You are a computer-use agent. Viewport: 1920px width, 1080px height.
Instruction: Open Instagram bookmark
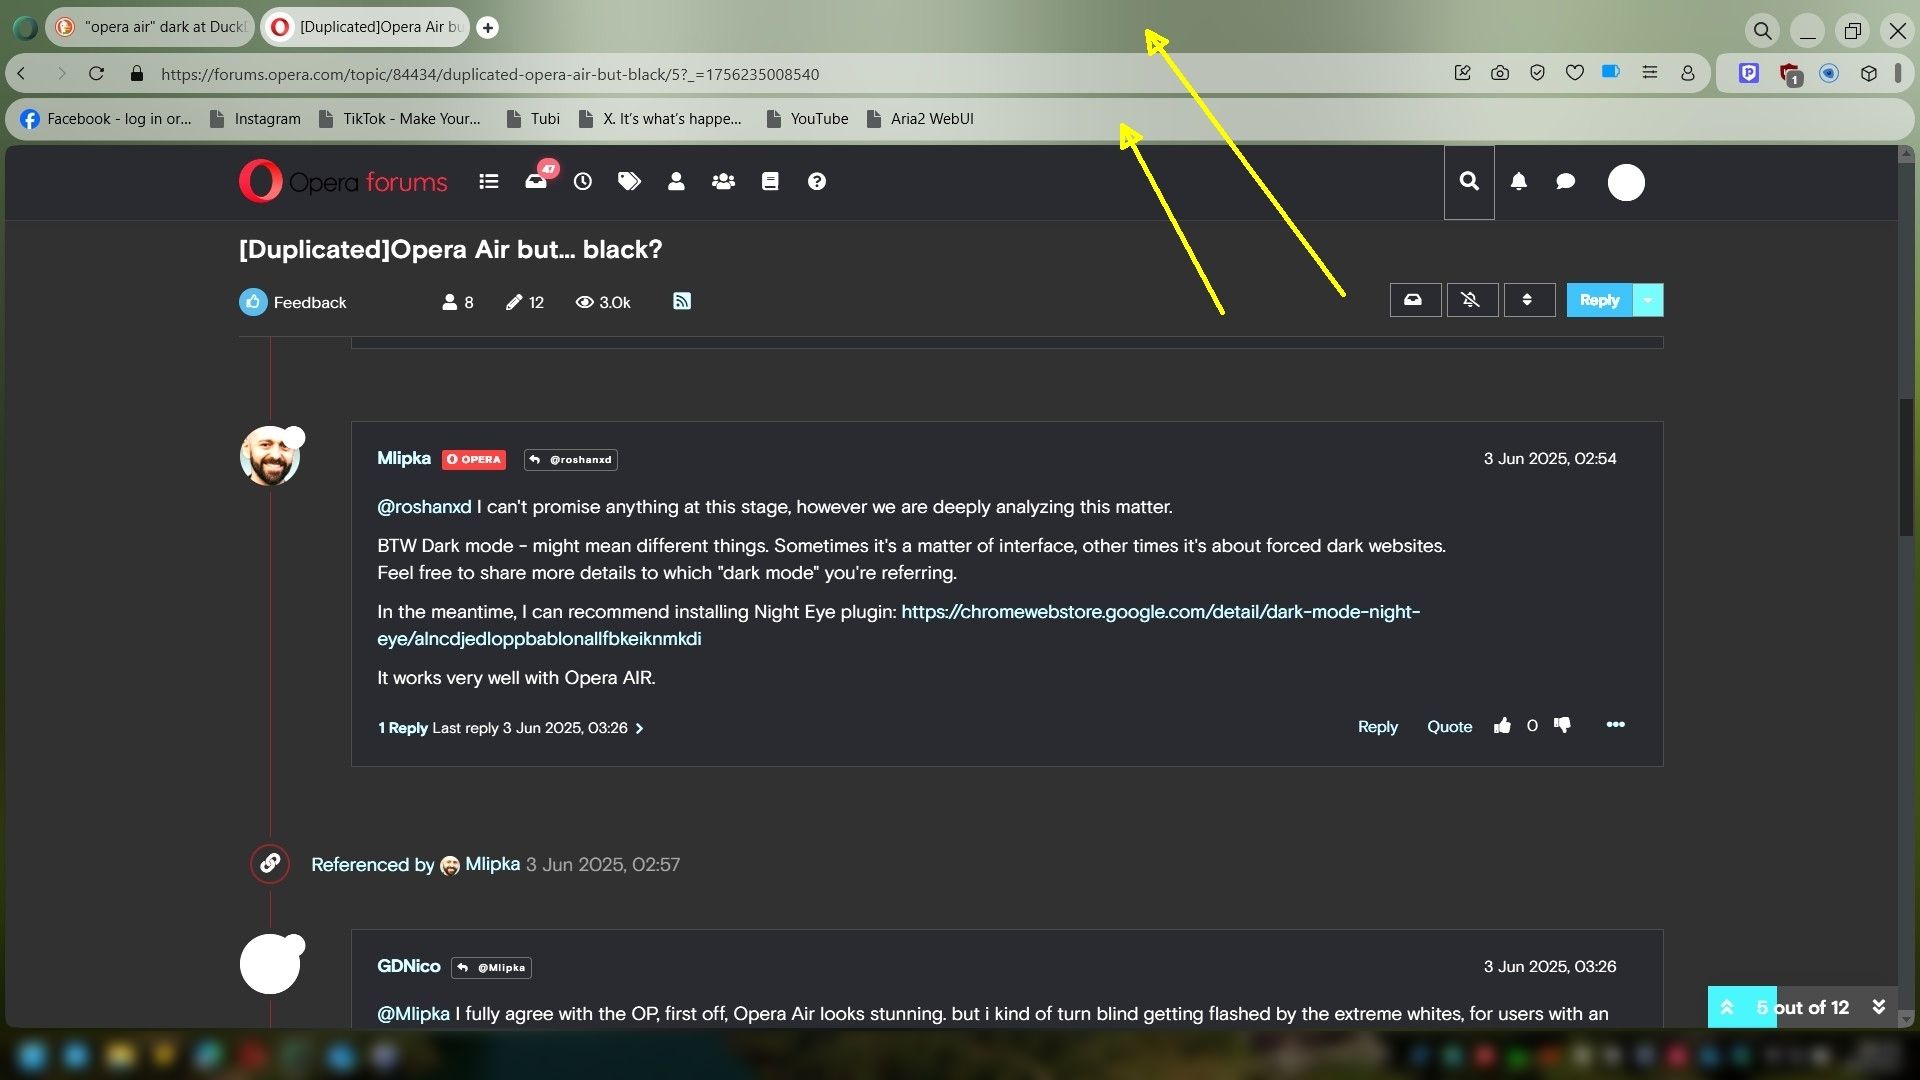255,119
